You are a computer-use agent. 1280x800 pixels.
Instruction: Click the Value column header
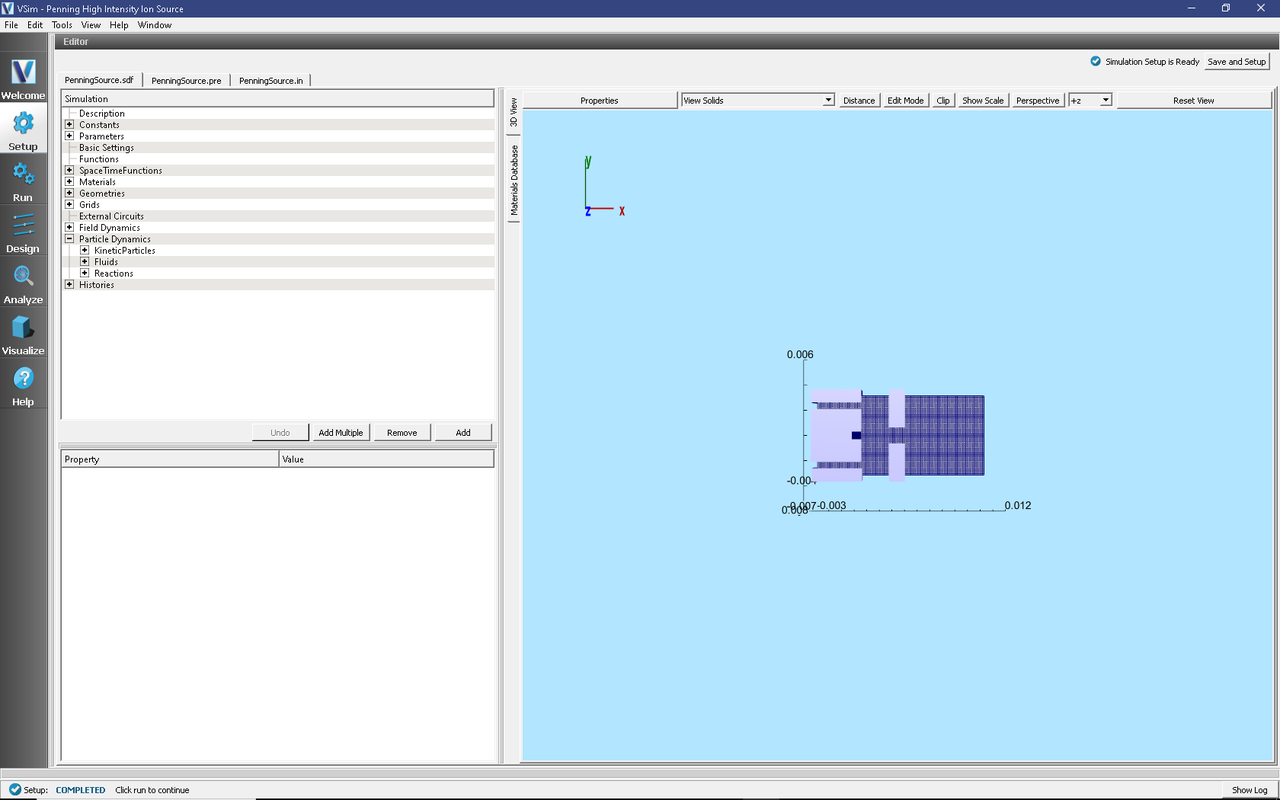387,459
